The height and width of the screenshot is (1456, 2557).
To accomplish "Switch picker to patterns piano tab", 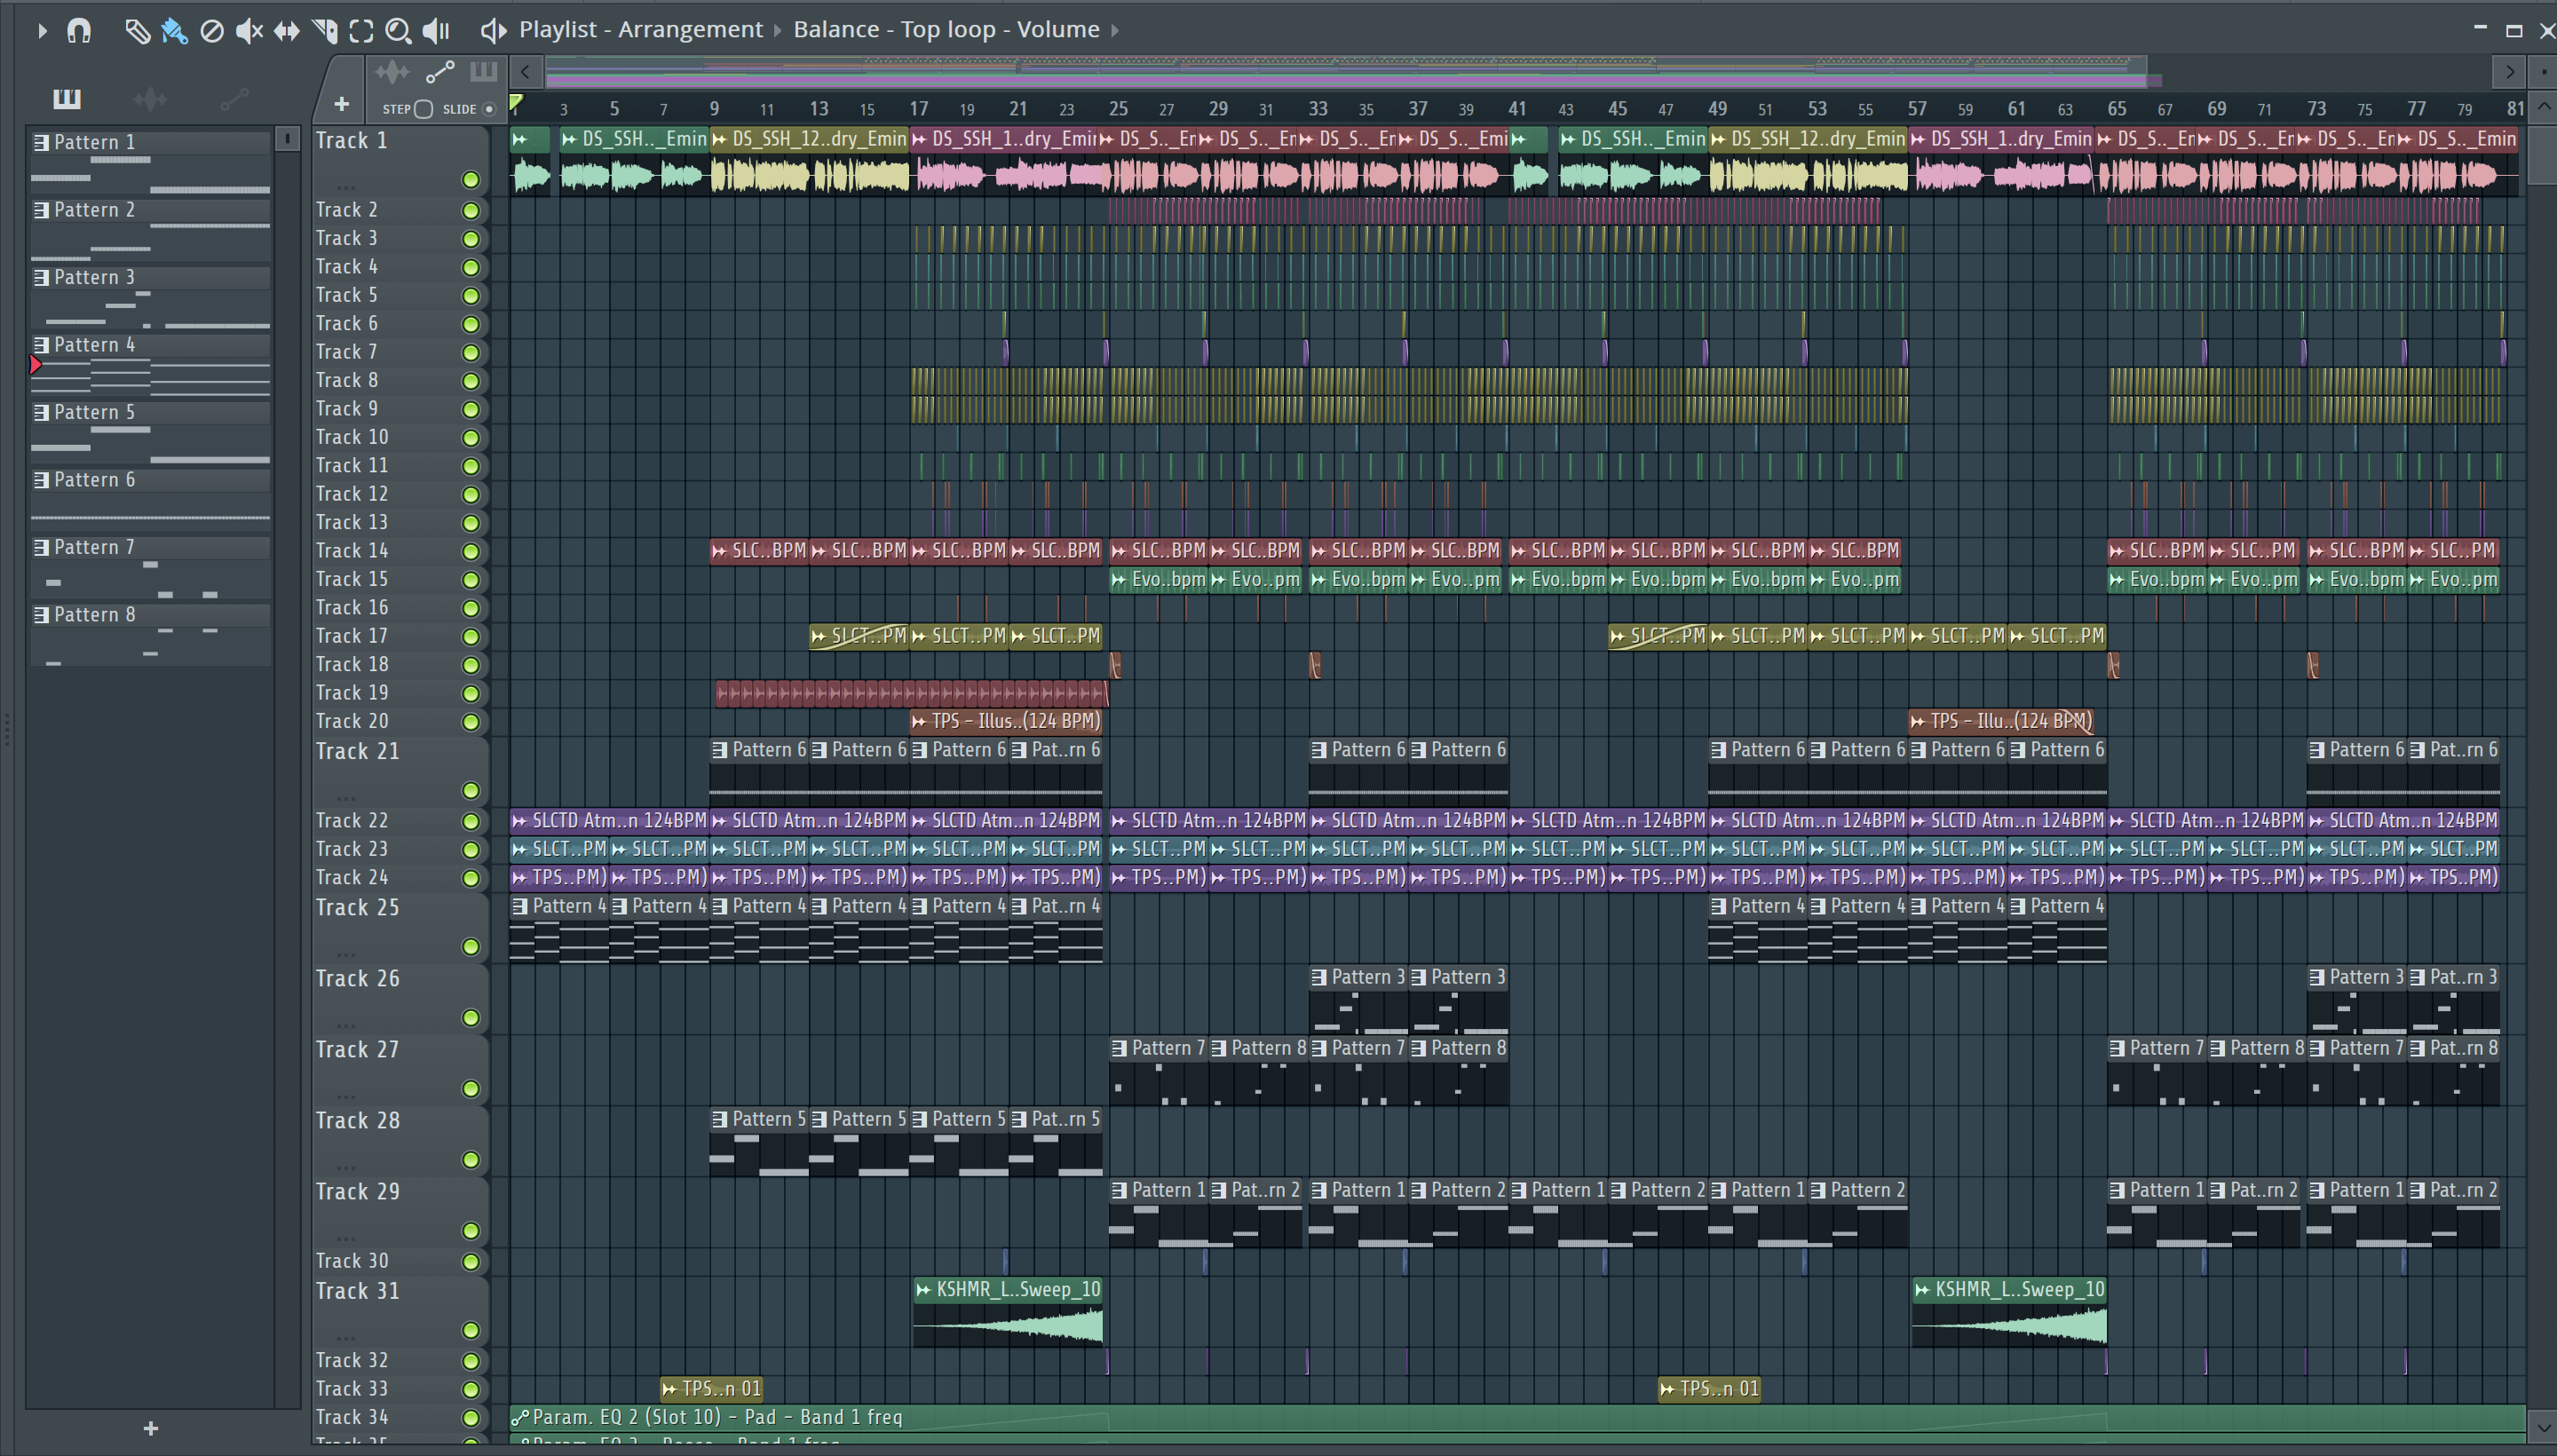I will click(66, 98).
